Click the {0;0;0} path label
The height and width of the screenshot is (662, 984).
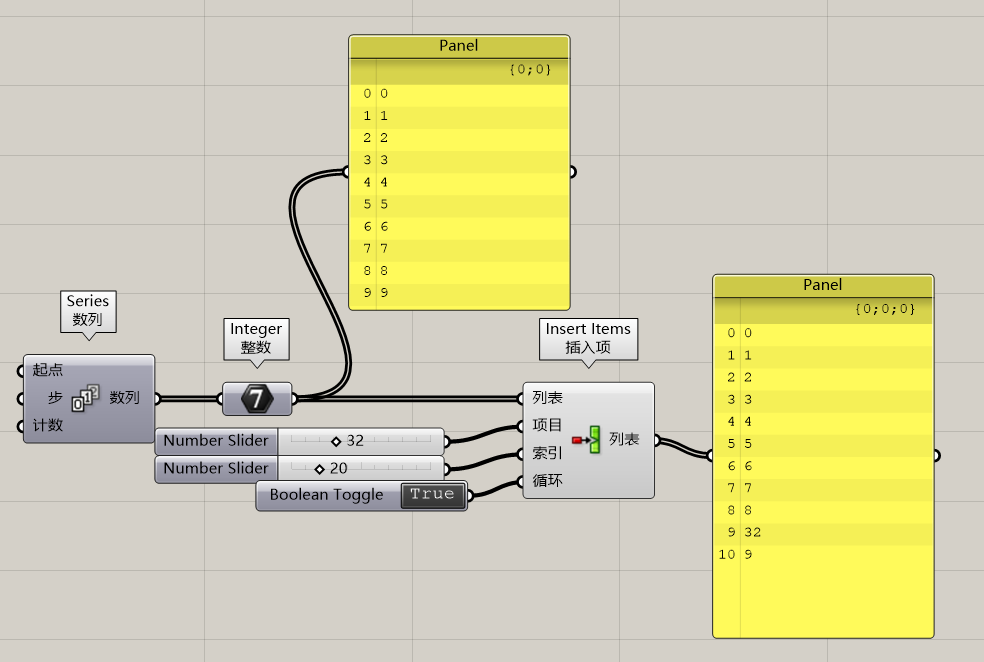[x=885, y=309]
